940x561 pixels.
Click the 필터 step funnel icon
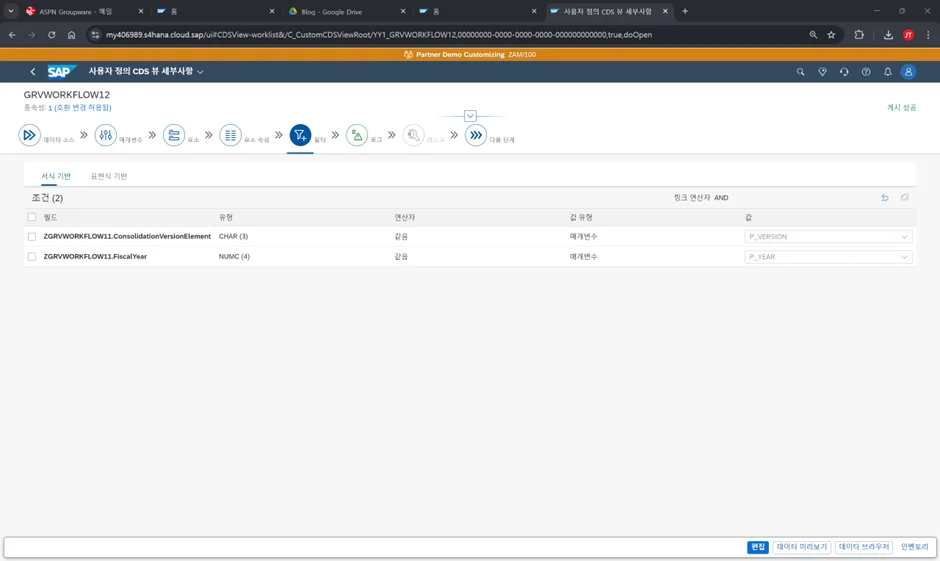[300, 135]
